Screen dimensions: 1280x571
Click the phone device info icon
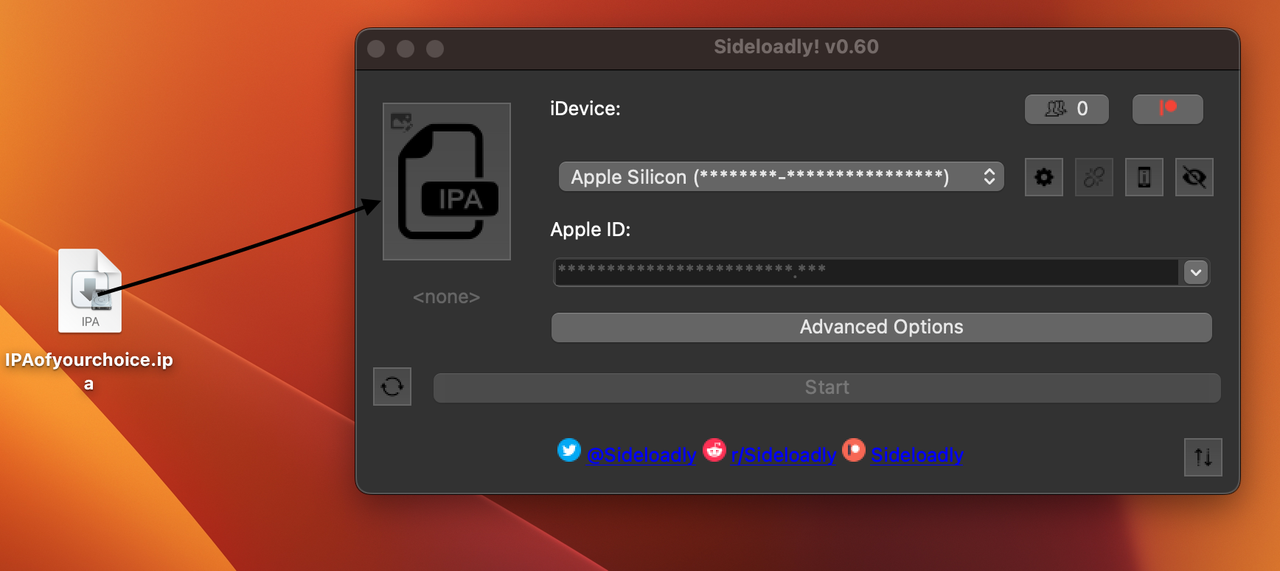click(x=1144, y=177)
